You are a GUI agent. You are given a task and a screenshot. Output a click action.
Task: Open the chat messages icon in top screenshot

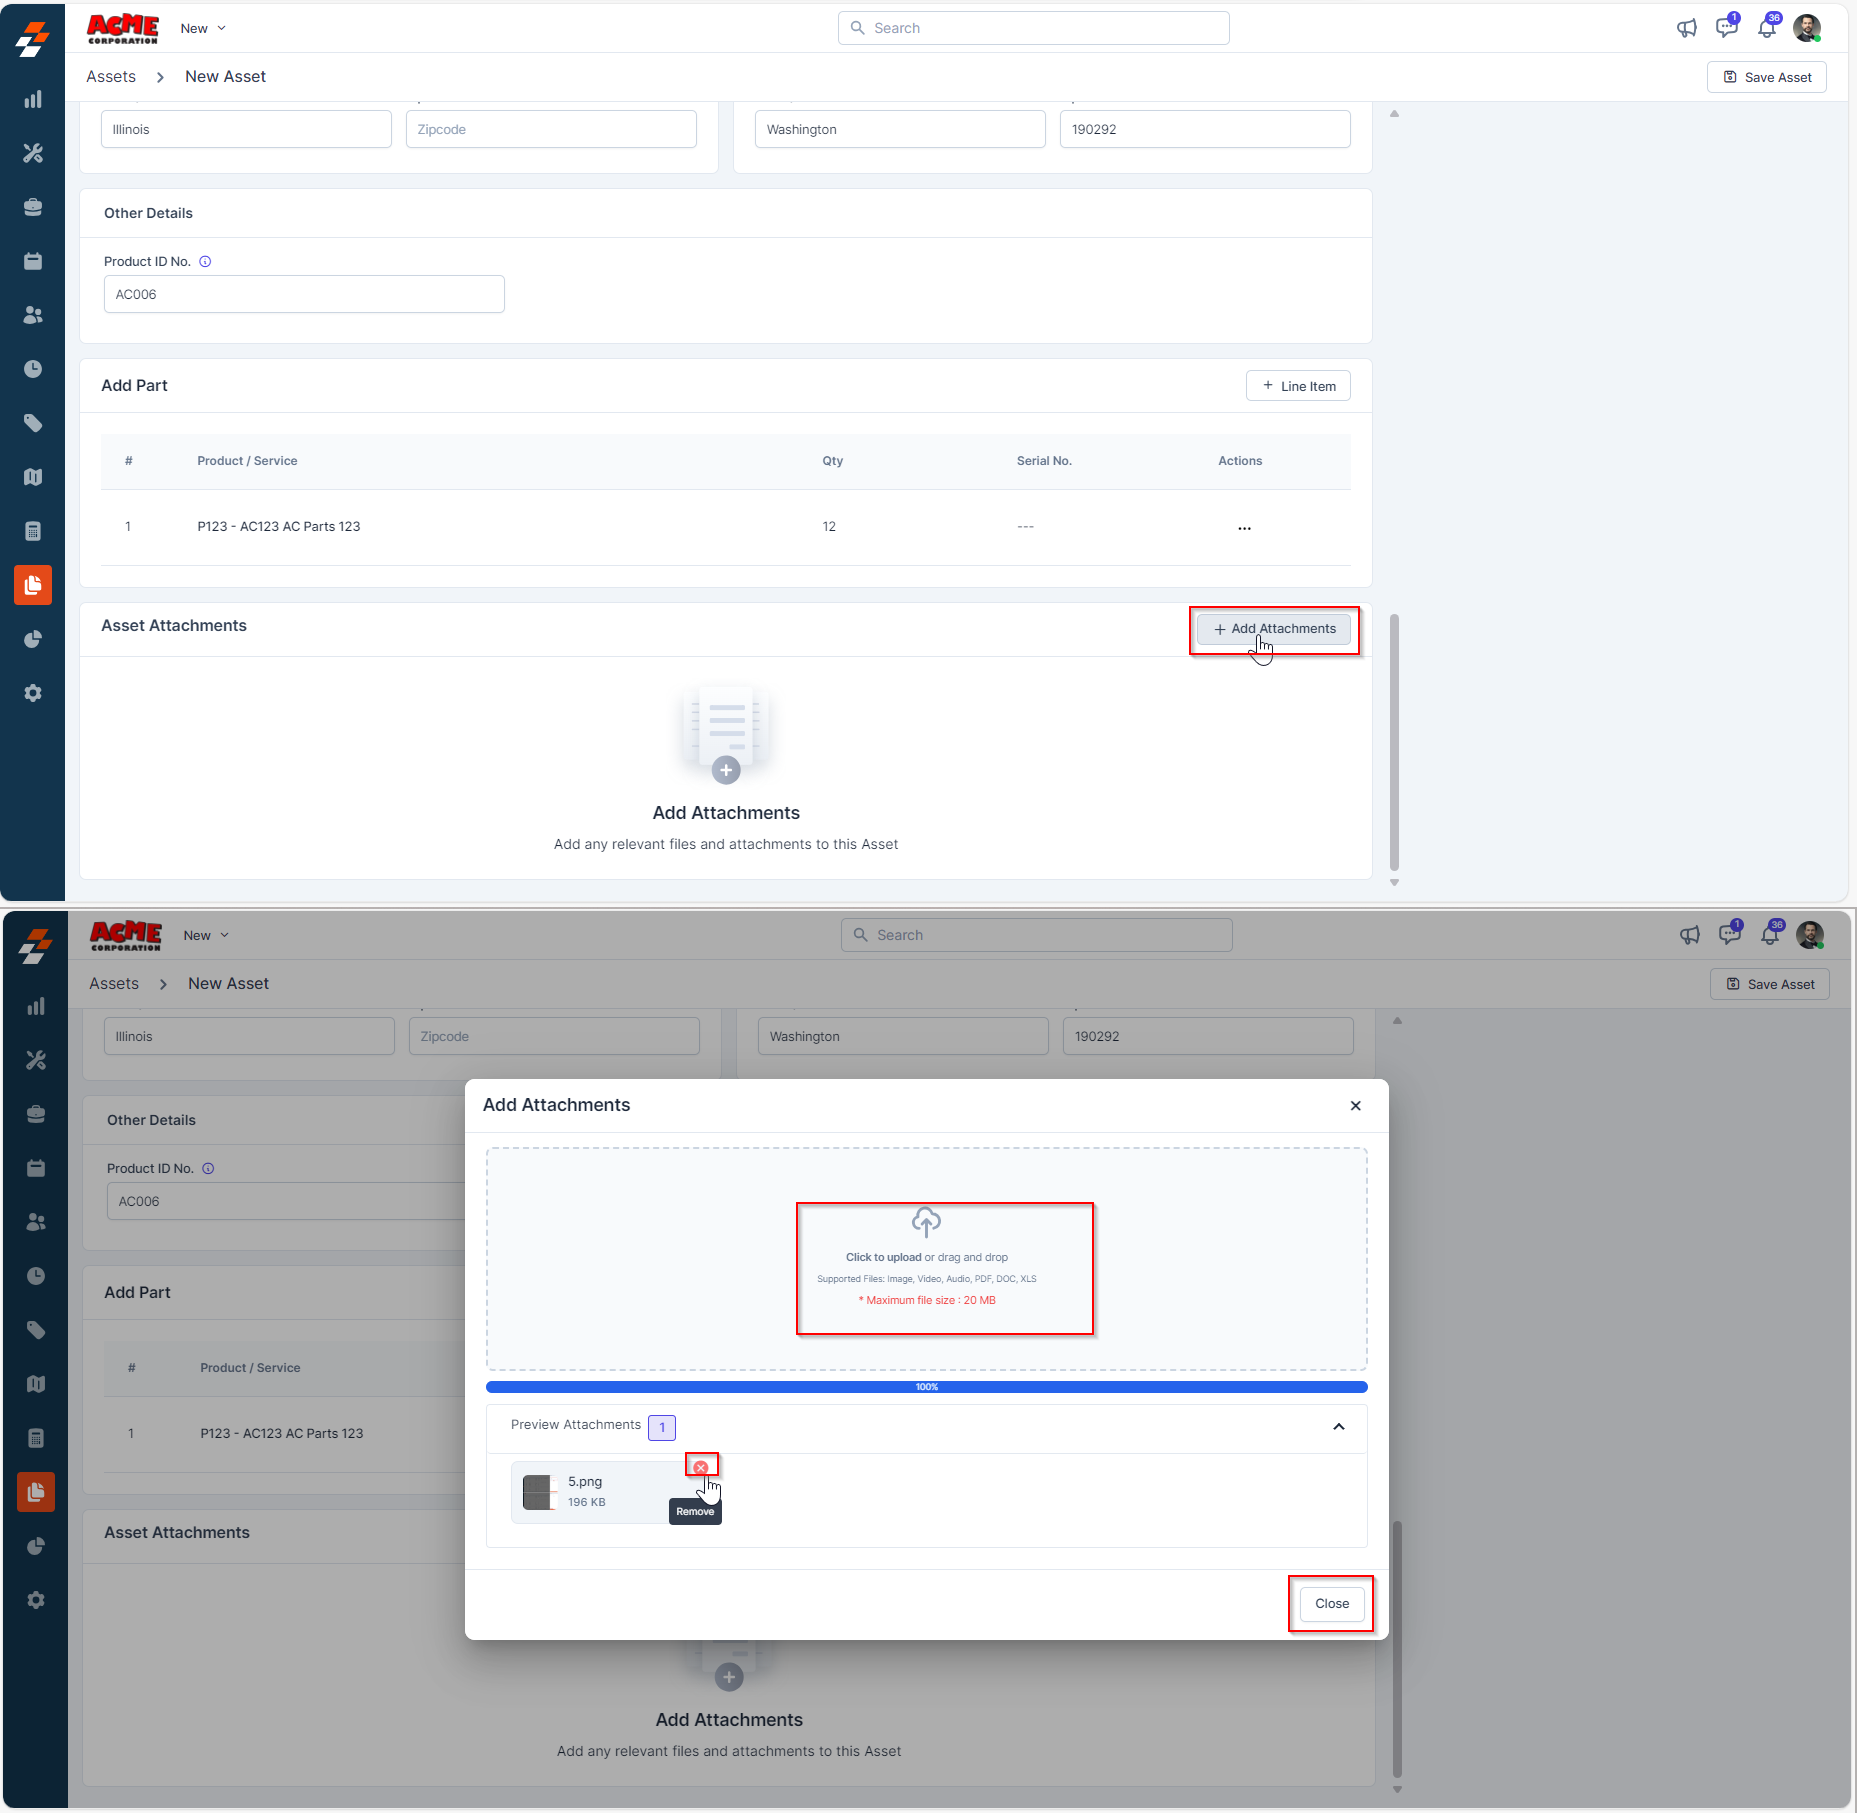(1727, 27)
